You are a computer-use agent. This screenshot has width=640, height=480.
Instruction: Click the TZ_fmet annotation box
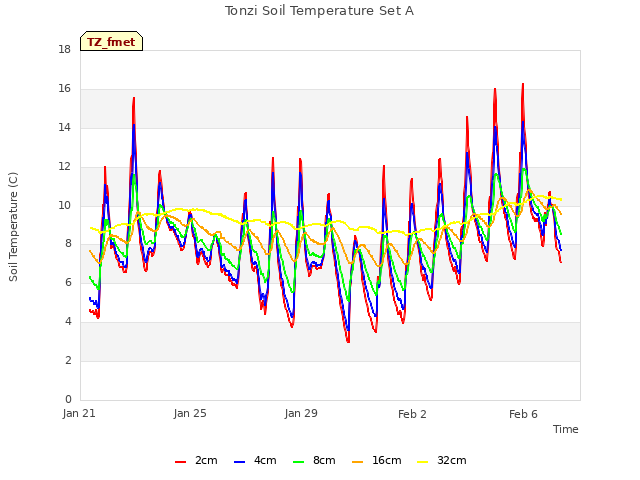coord(111,41)
